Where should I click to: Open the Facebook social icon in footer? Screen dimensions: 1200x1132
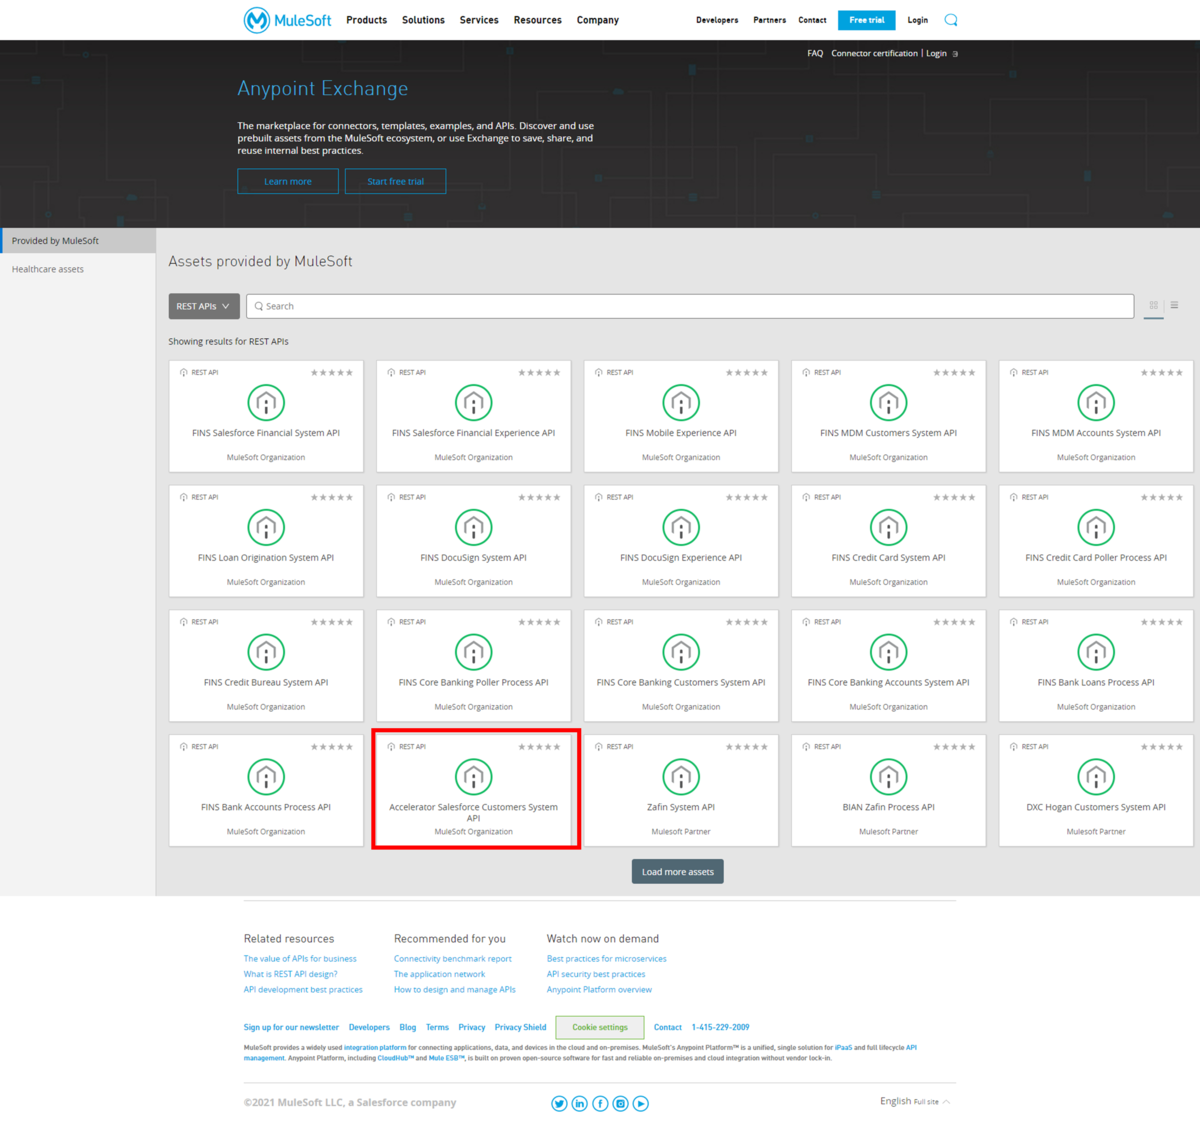[x=600, y=1103]
